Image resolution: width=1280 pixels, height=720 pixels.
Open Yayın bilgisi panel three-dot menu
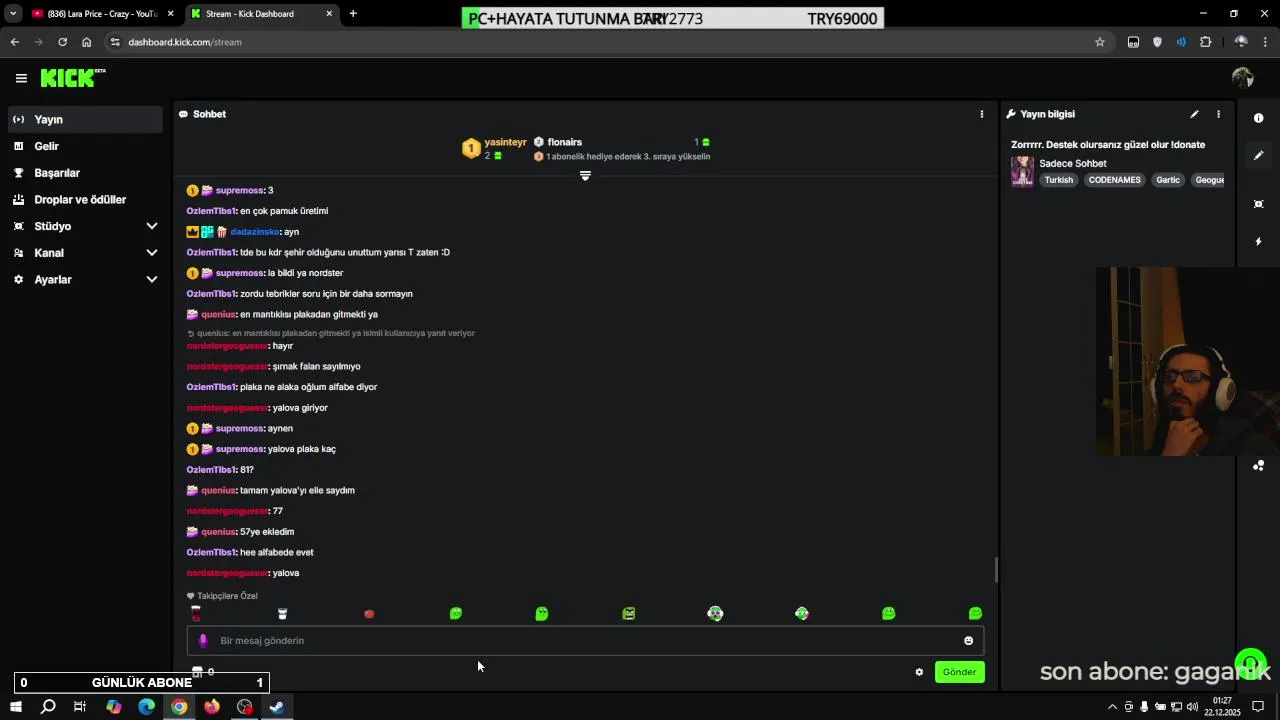pyautogui.click(x=1218, y=114)
